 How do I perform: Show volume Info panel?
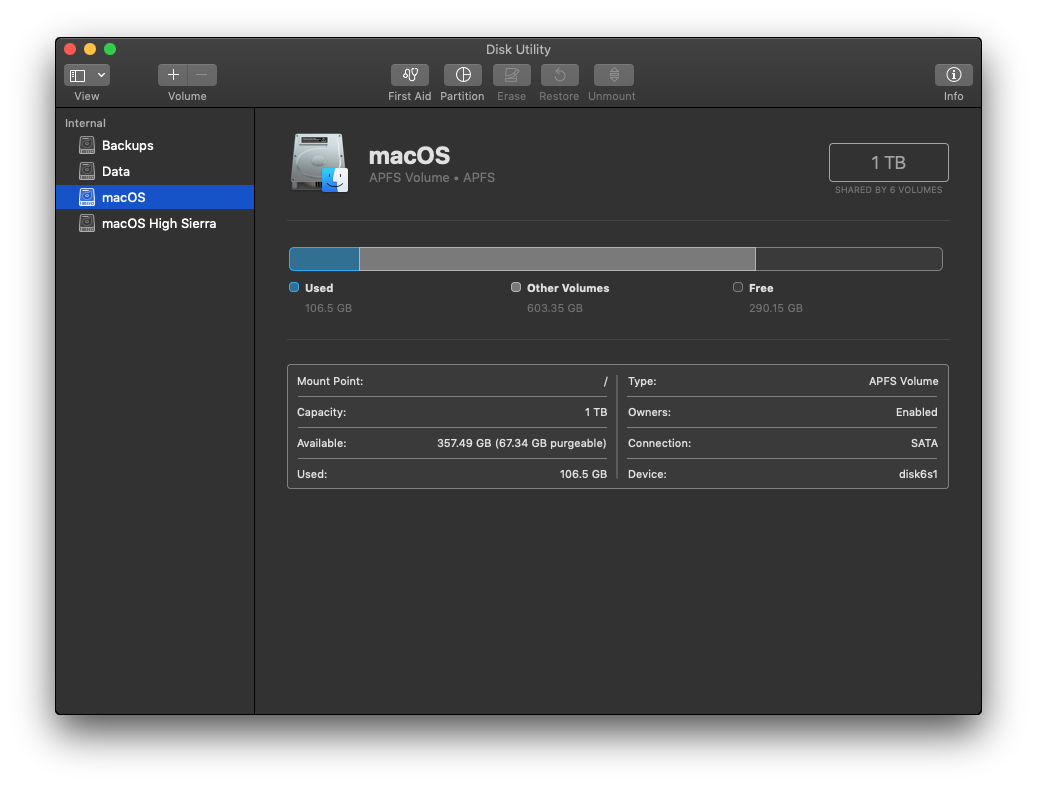tap(953, 75)
